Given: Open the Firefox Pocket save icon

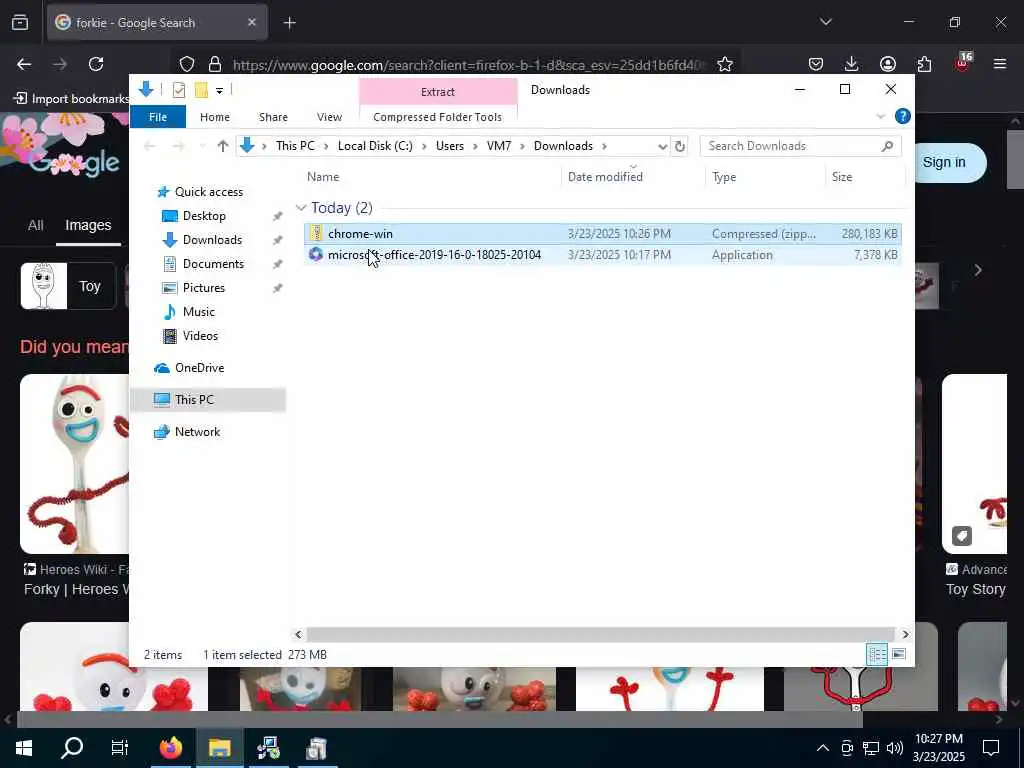Looking at the screenshot, I should coord(816,64).
